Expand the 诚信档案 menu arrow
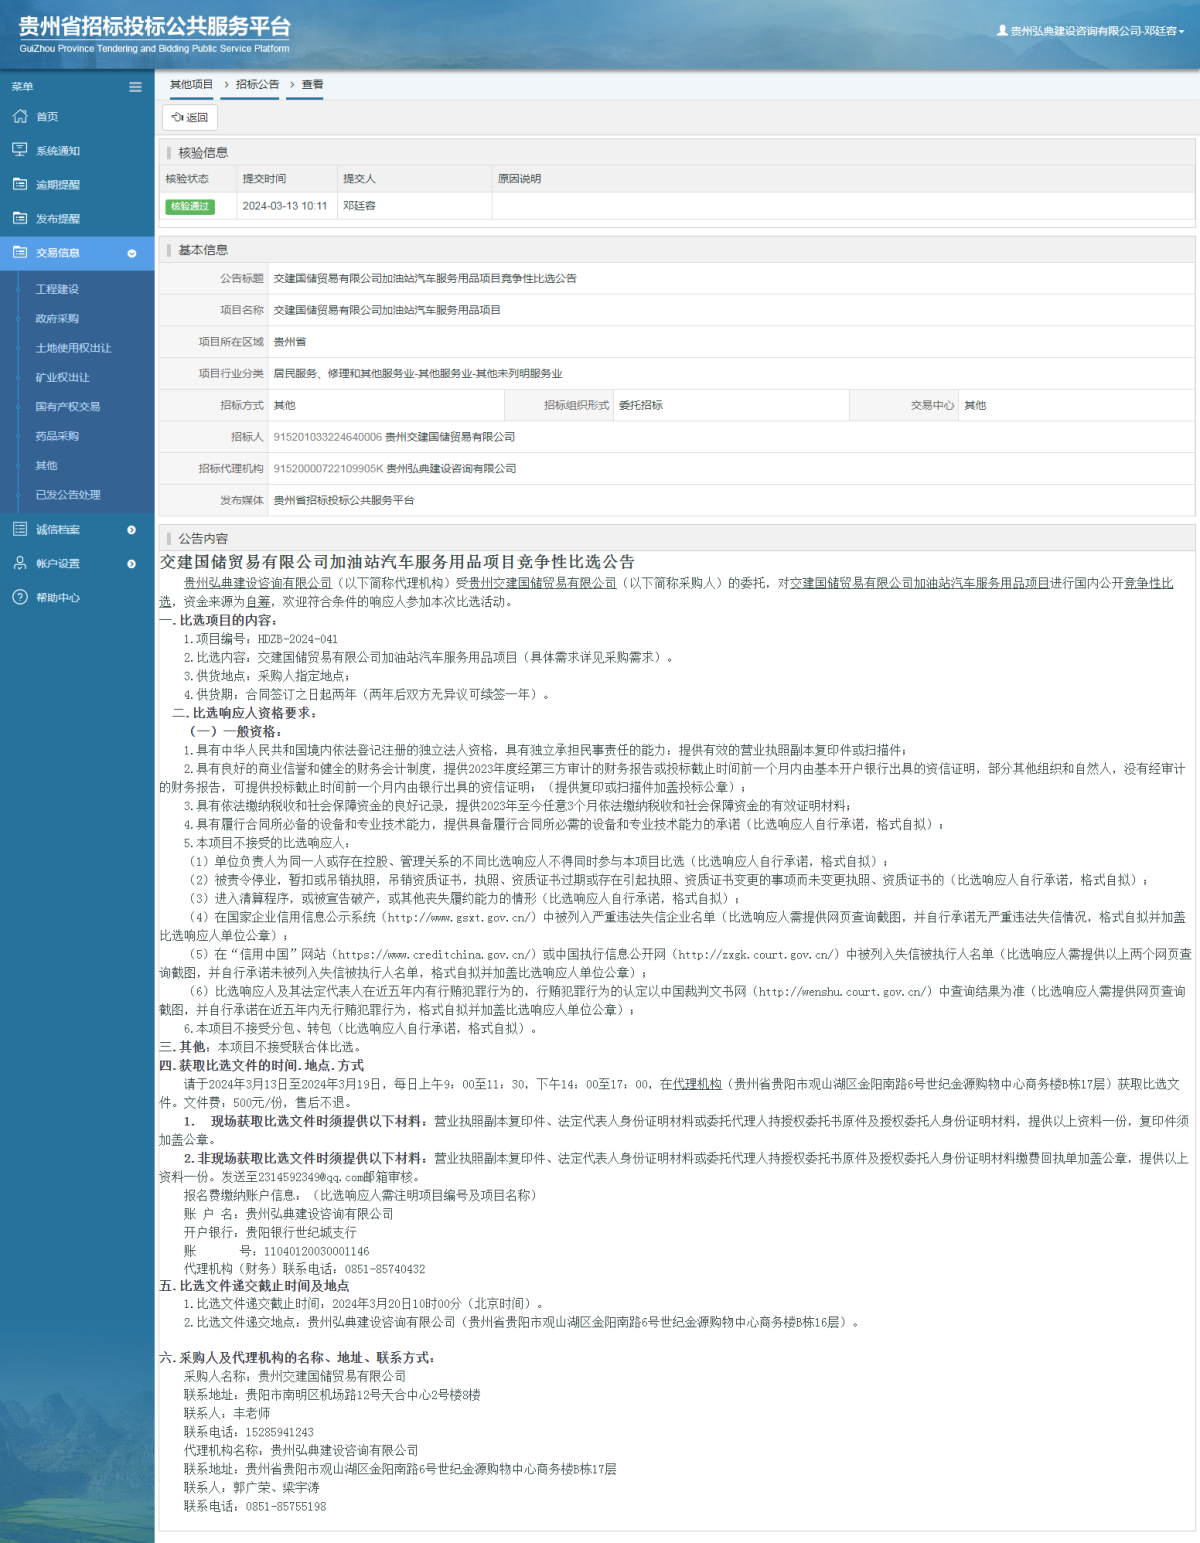 click(131, 530)
